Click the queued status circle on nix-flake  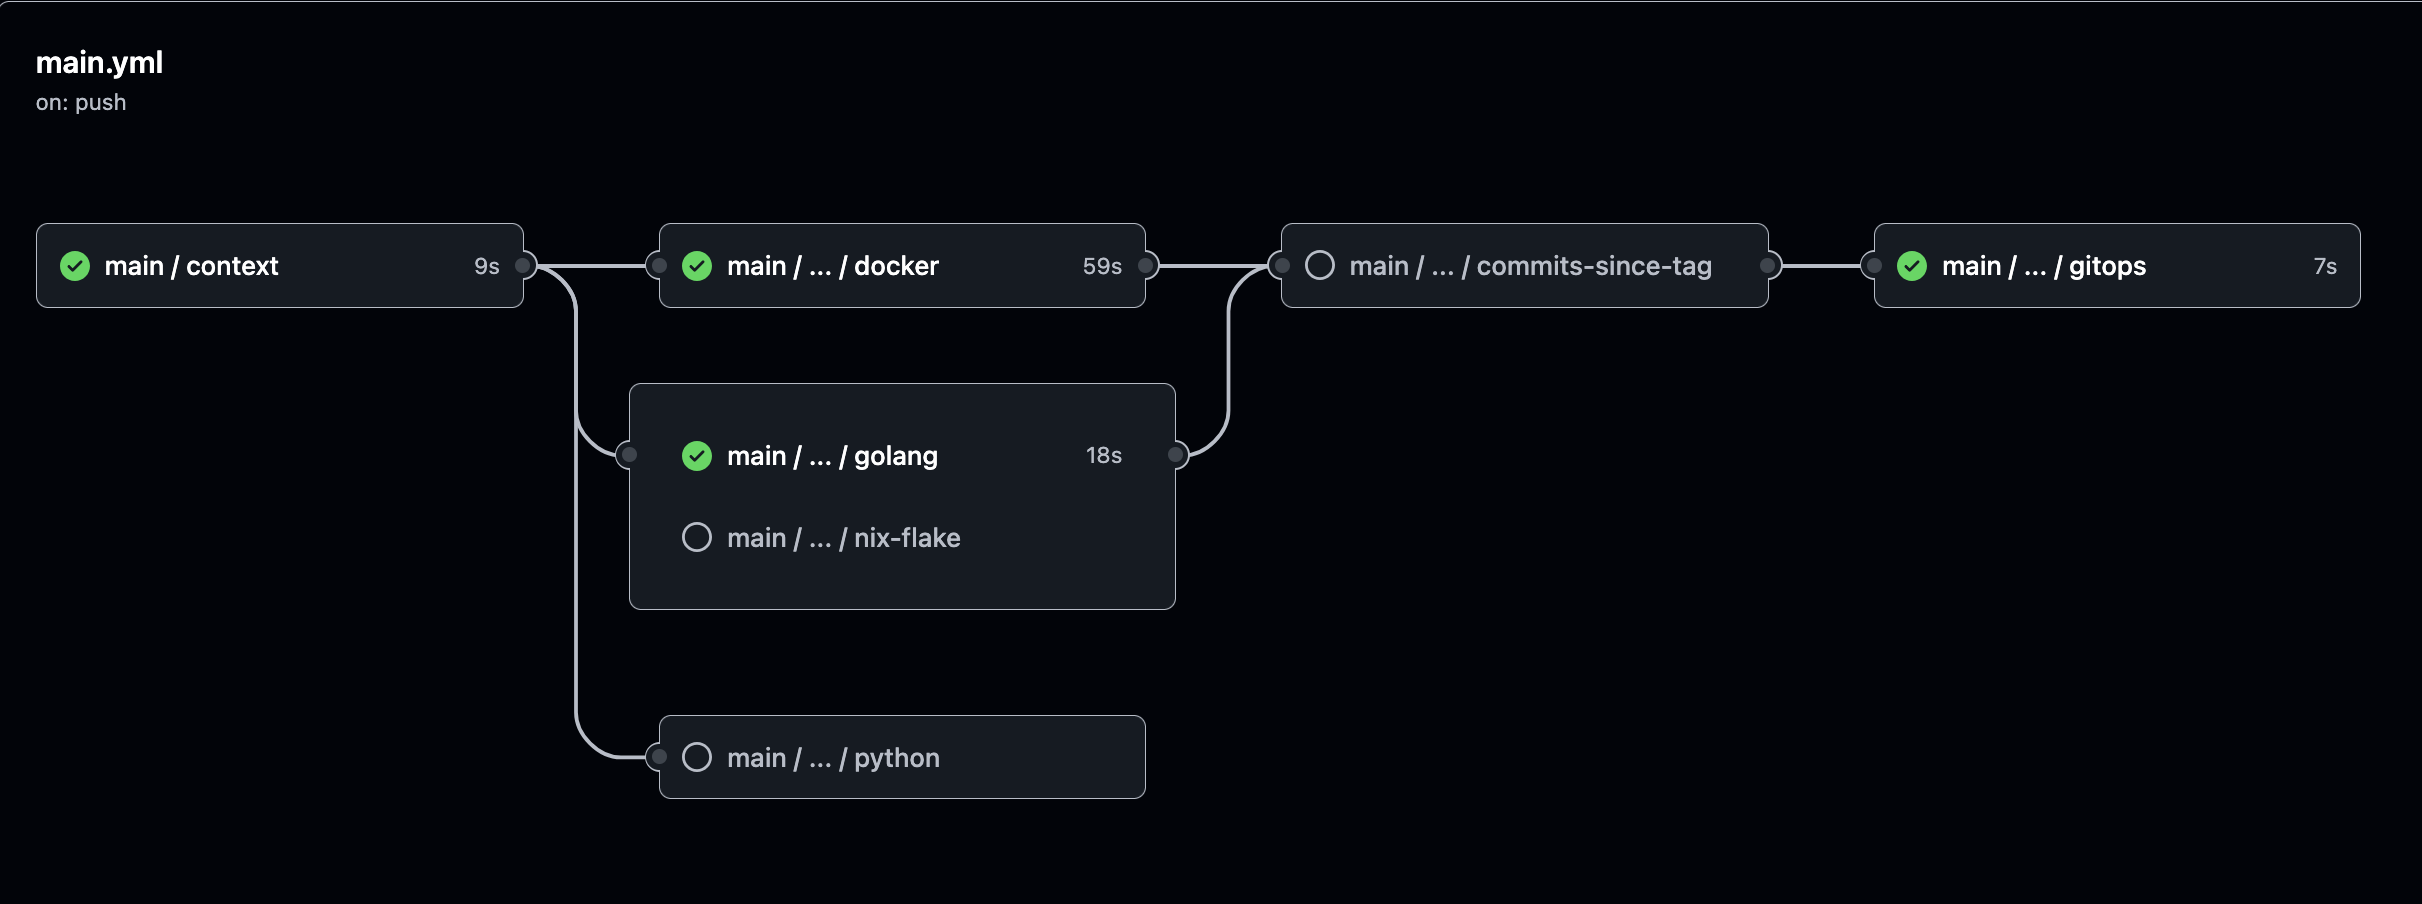tap(697, 537)
